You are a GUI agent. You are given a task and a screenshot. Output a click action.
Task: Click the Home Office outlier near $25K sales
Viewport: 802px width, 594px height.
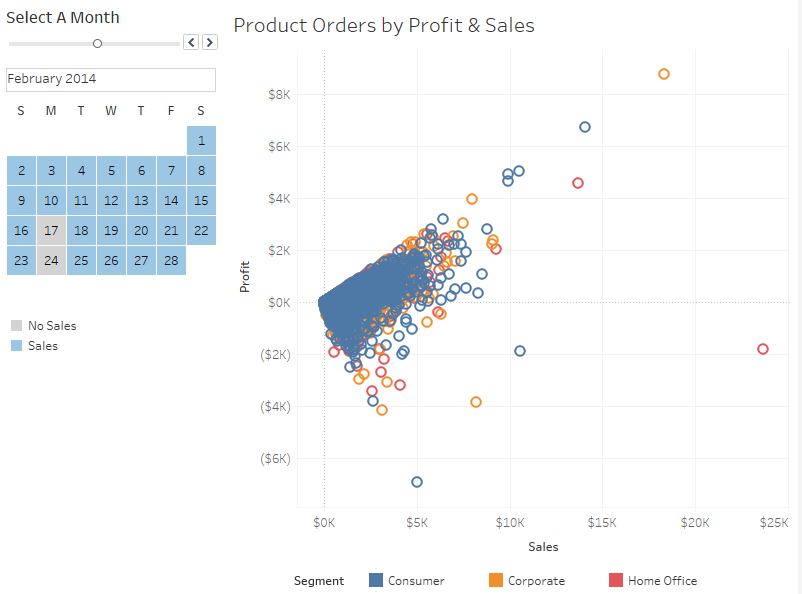click(763, 349)
